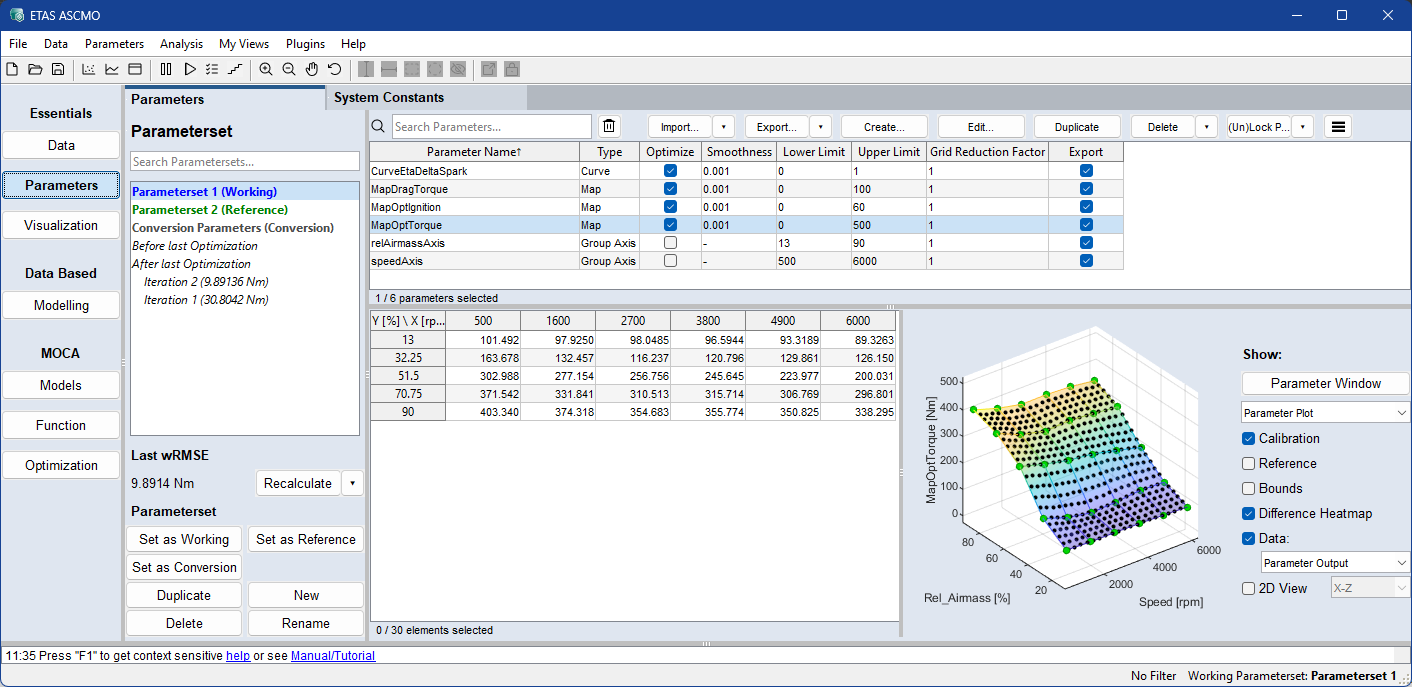Enable Optimize for relAirmassAxis
The width and height of the screenshot is (1412, 687).
(x=670, y=243)
